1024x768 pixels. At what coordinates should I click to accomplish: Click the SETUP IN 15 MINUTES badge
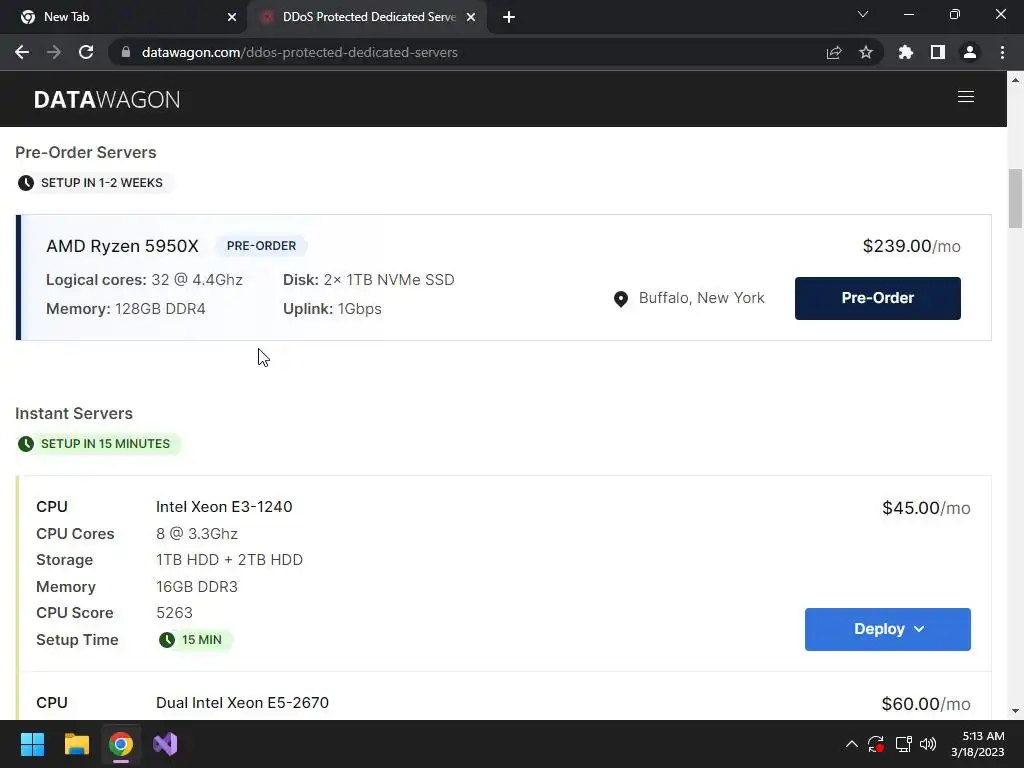(99, 444)
